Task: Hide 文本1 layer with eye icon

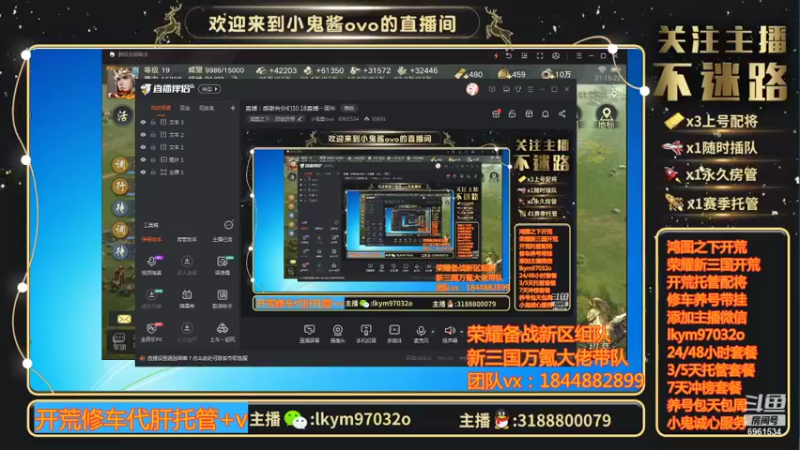Action: coord(143,147)
